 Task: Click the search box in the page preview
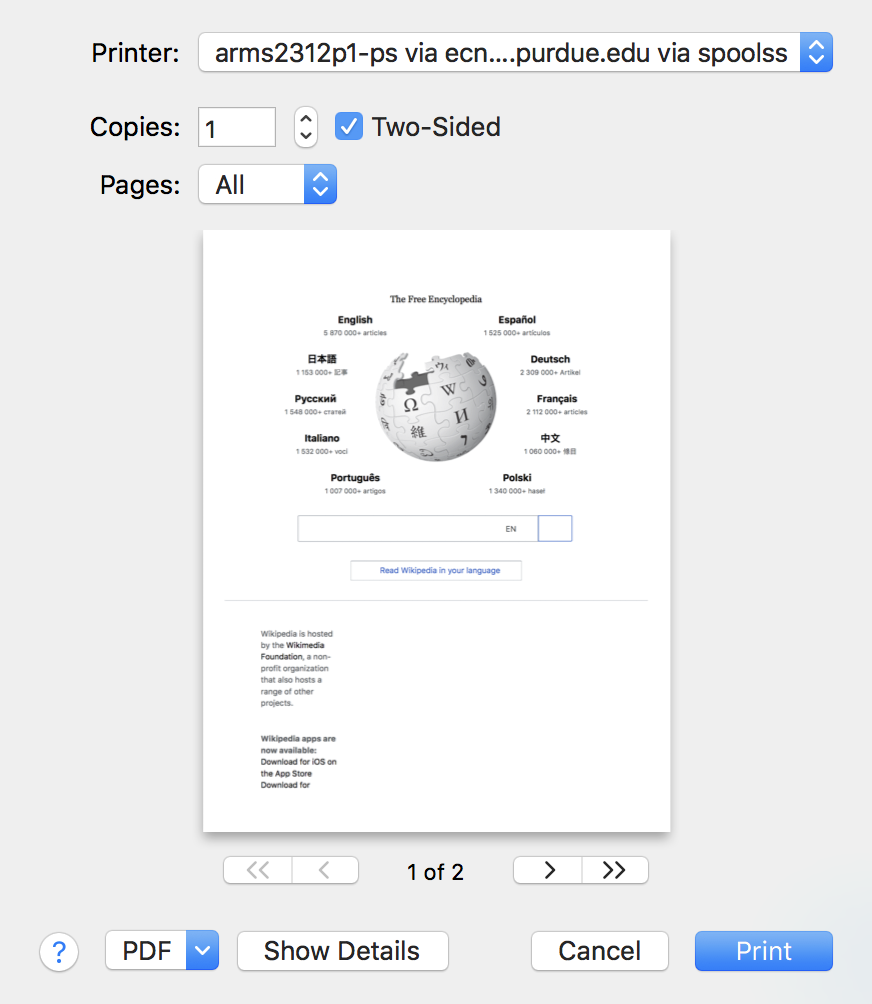pyautogui.click(x=417, y=529)
